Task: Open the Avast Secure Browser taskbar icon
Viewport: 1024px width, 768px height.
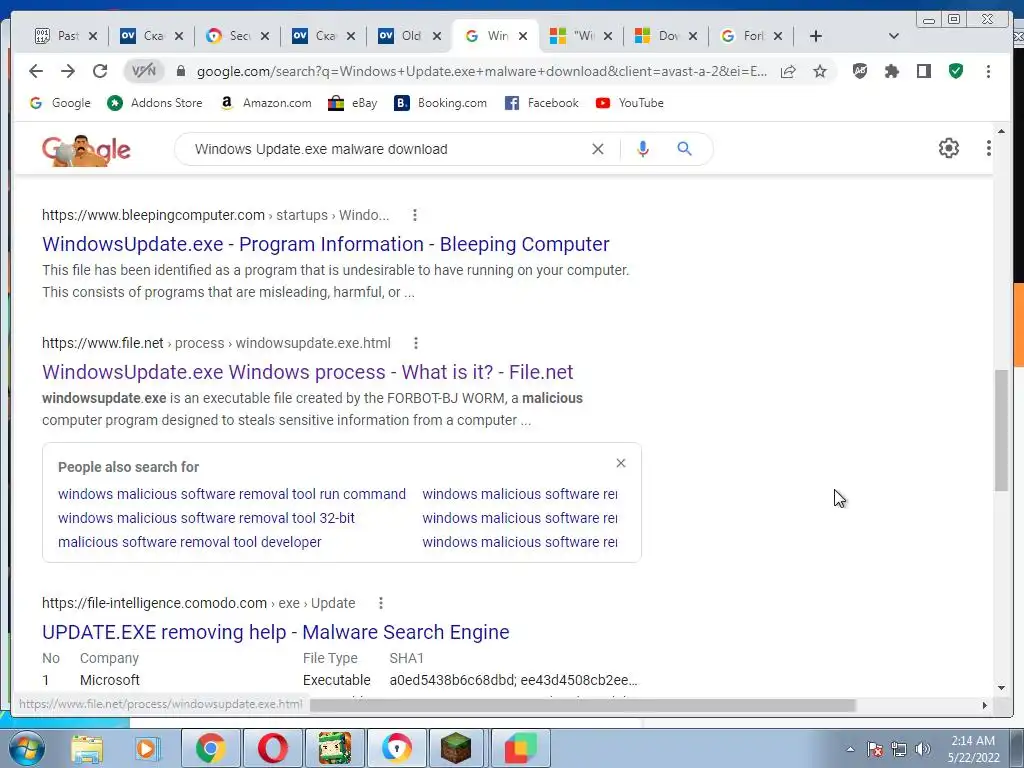Action: pos(396,748)
